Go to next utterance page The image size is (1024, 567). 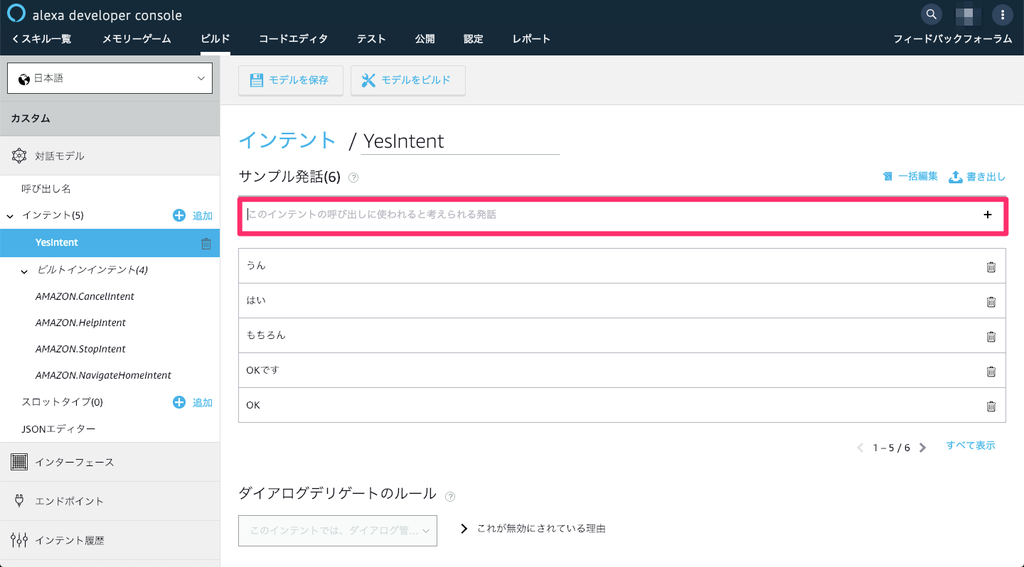(923, 447)
